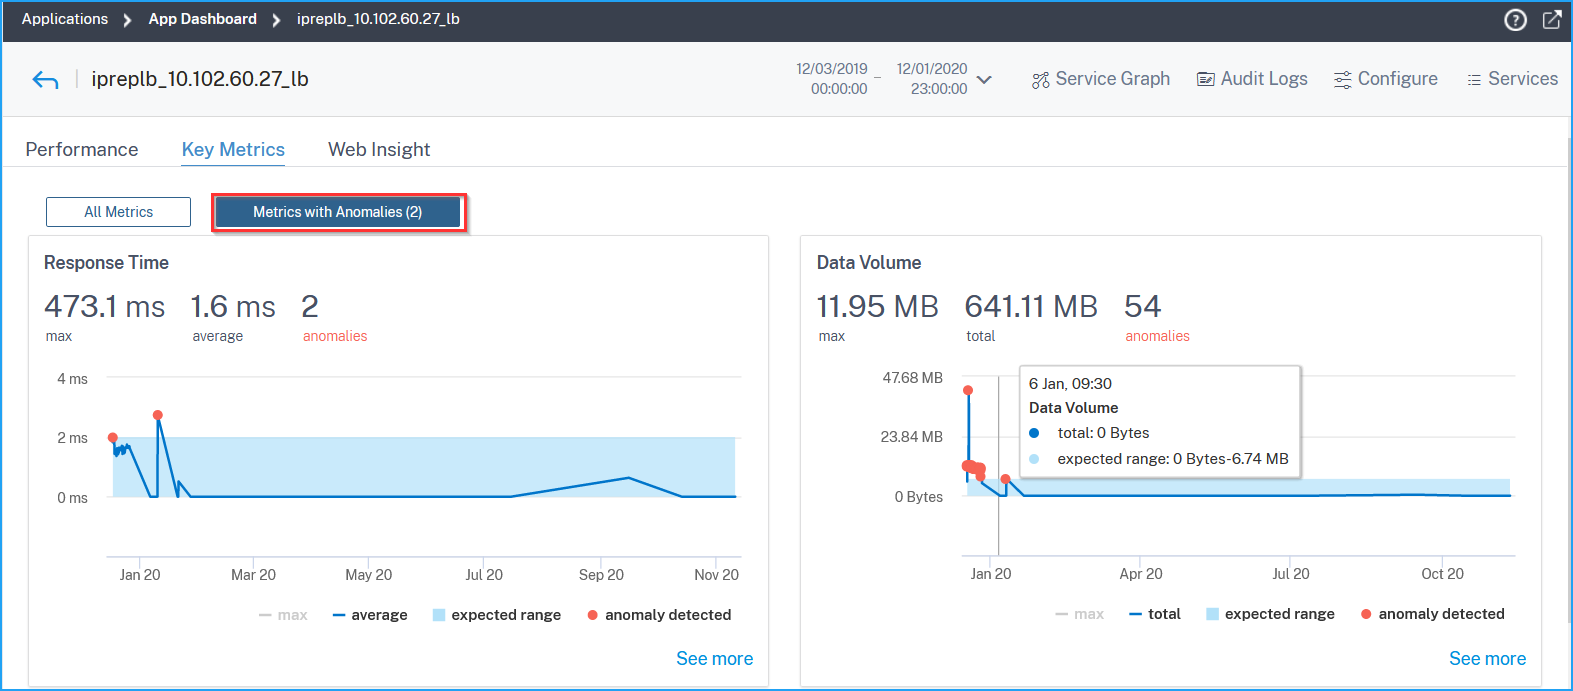Click the Configure sliders icon

(1343, 80)
